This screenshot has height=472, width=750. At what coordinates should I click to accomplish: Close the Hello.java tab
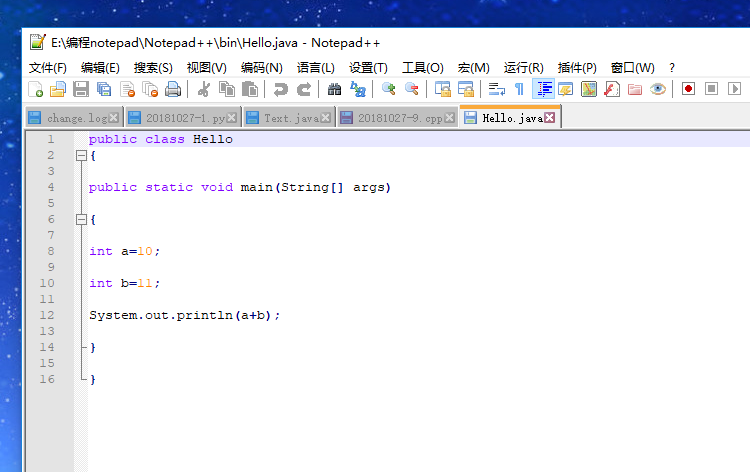pos(550,118)
